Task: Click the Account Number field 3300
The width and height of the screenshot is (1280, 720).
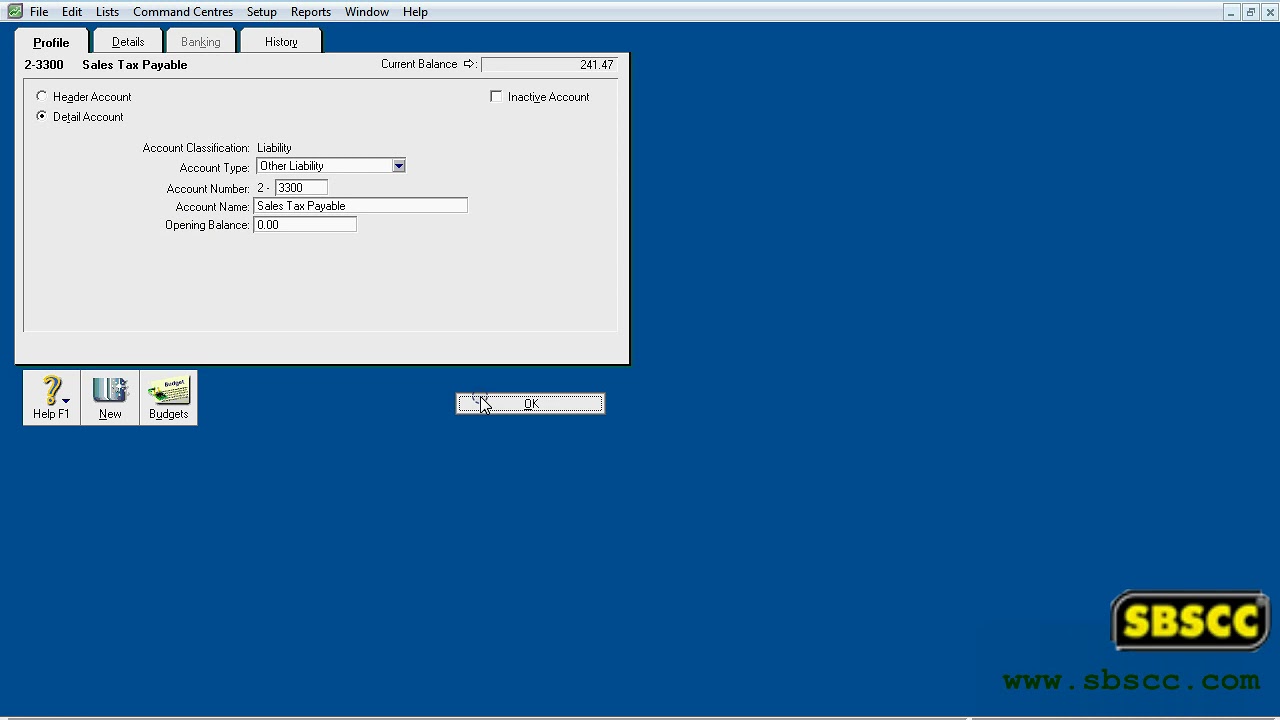Action: [301, 188]
